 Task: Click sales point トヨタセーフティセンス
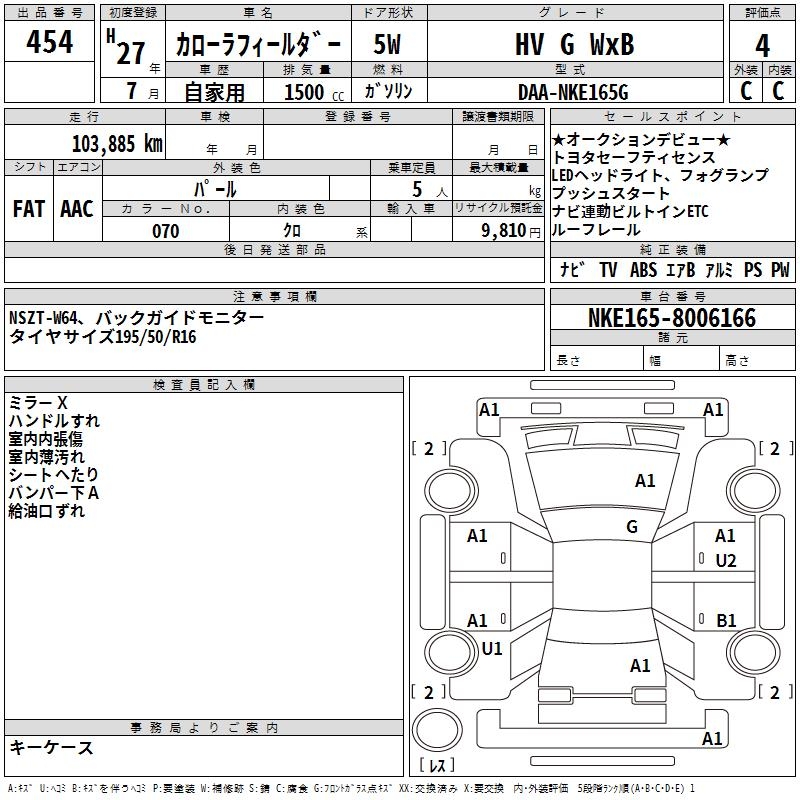[634, 157]
